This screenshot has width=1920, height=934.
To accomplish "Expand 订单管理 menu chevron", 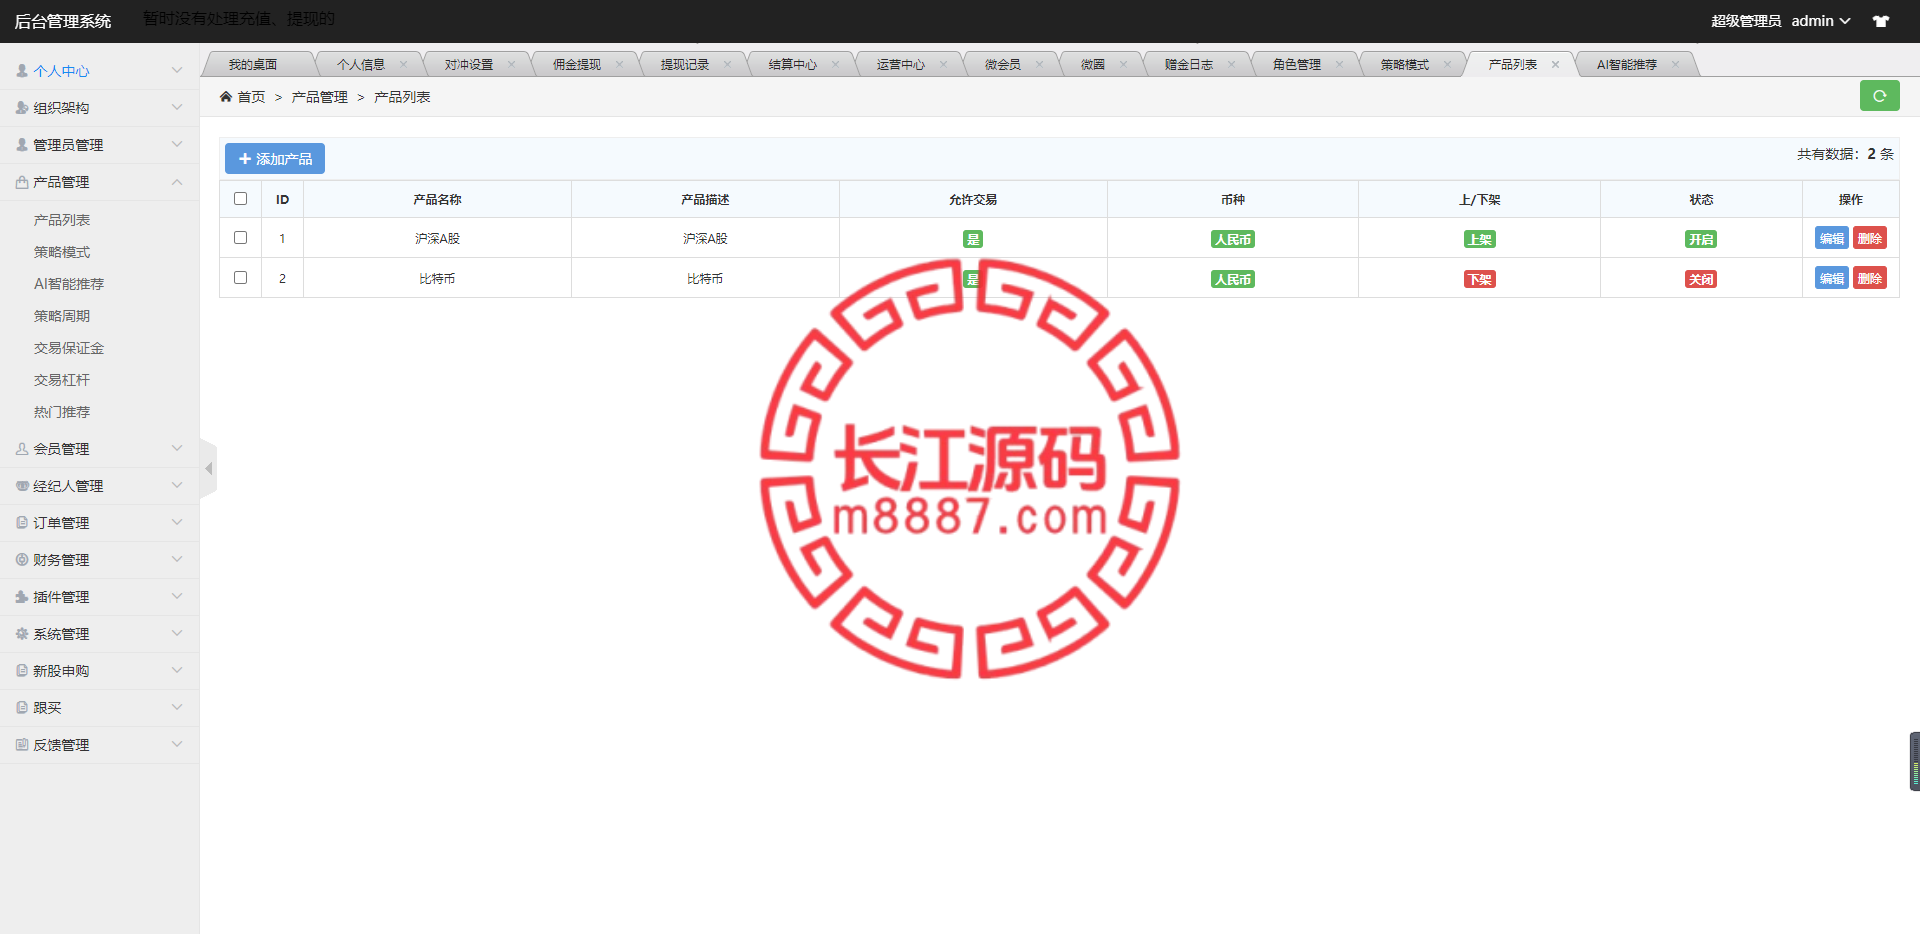I will coord(177,523).
